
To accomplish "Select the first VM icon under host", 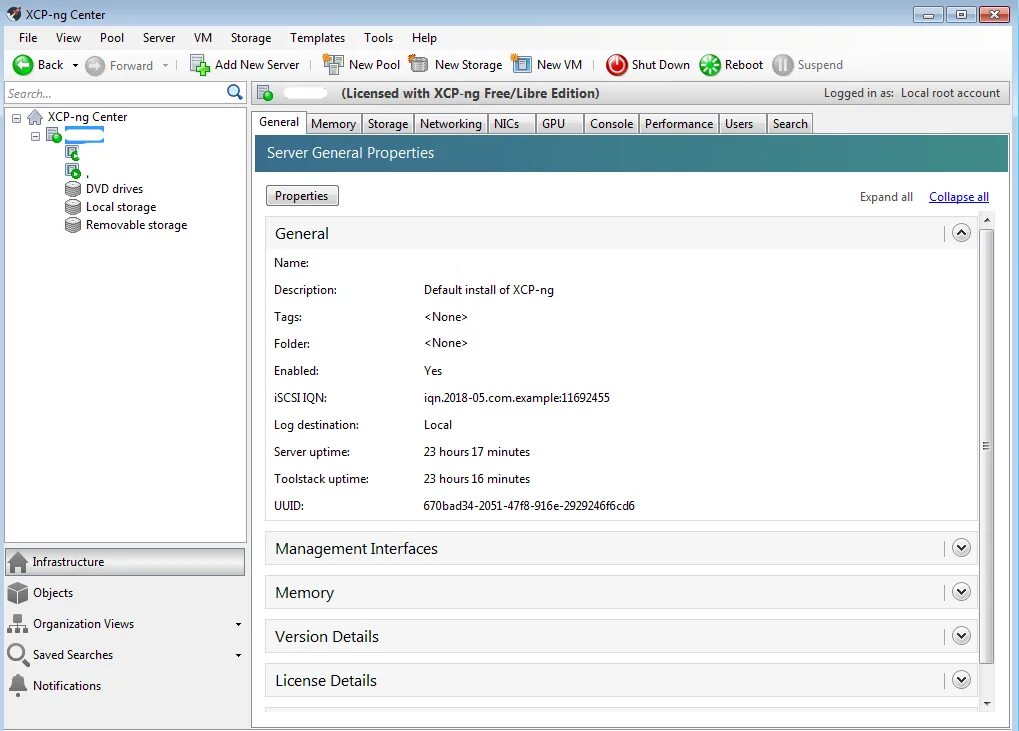I will click(72, 153).
